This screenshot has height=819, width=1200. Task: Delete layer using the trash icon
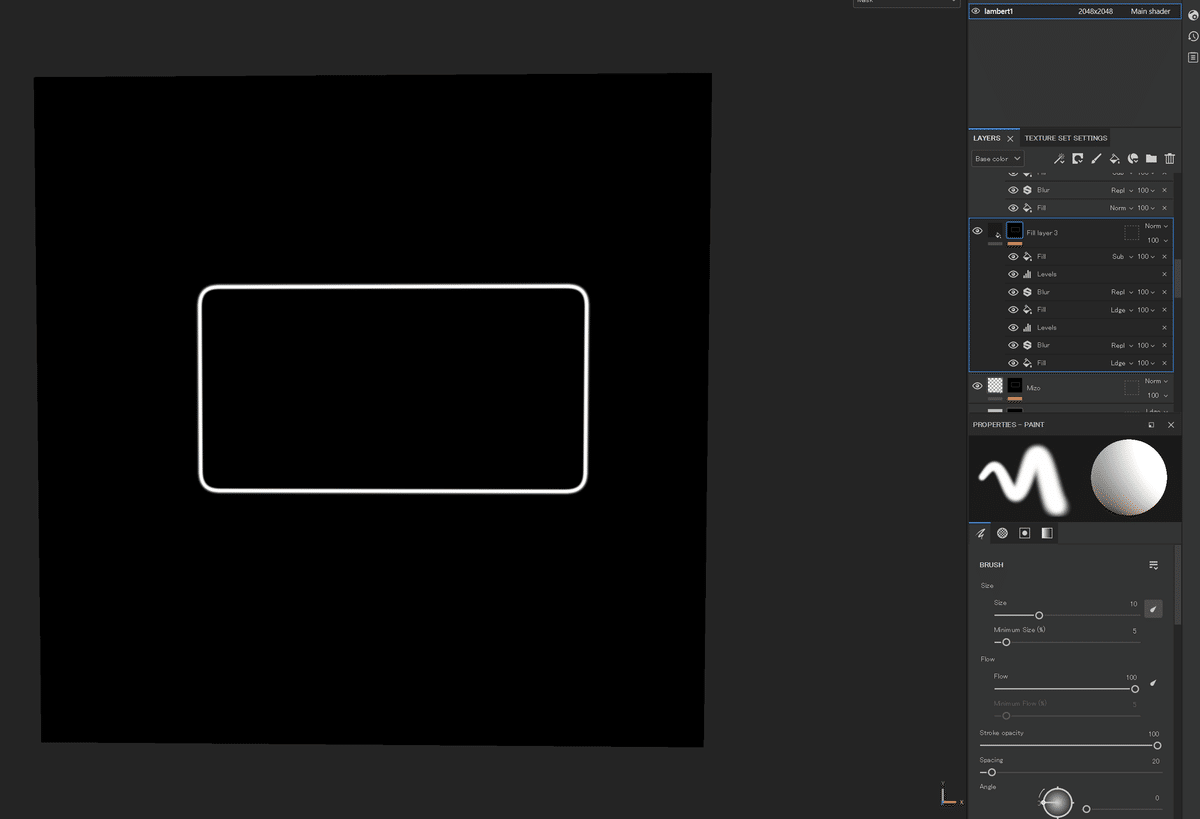coord(1170,158)
